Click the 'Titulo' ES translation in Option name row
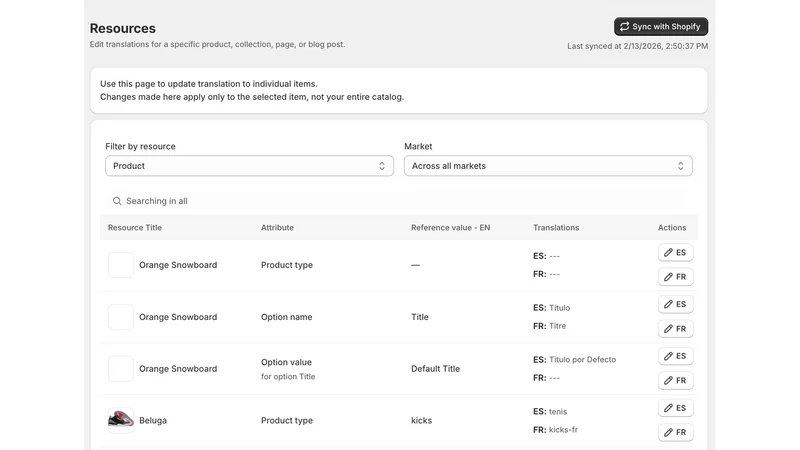The width and height of the screenshot is (800, 450). click(559, 308)
